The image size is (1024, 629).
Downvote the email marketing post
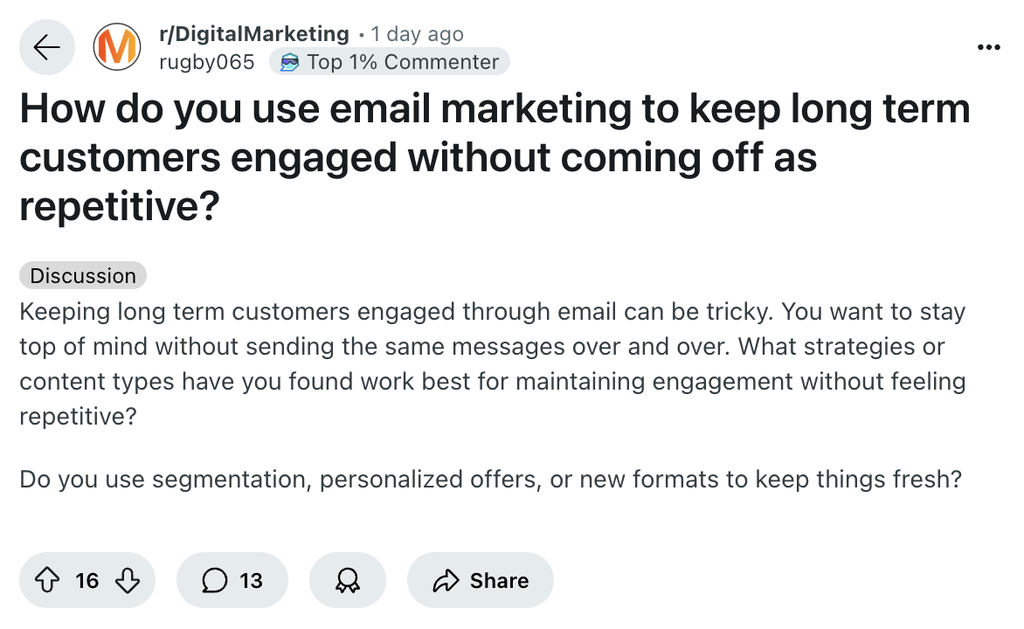[127, 581]
